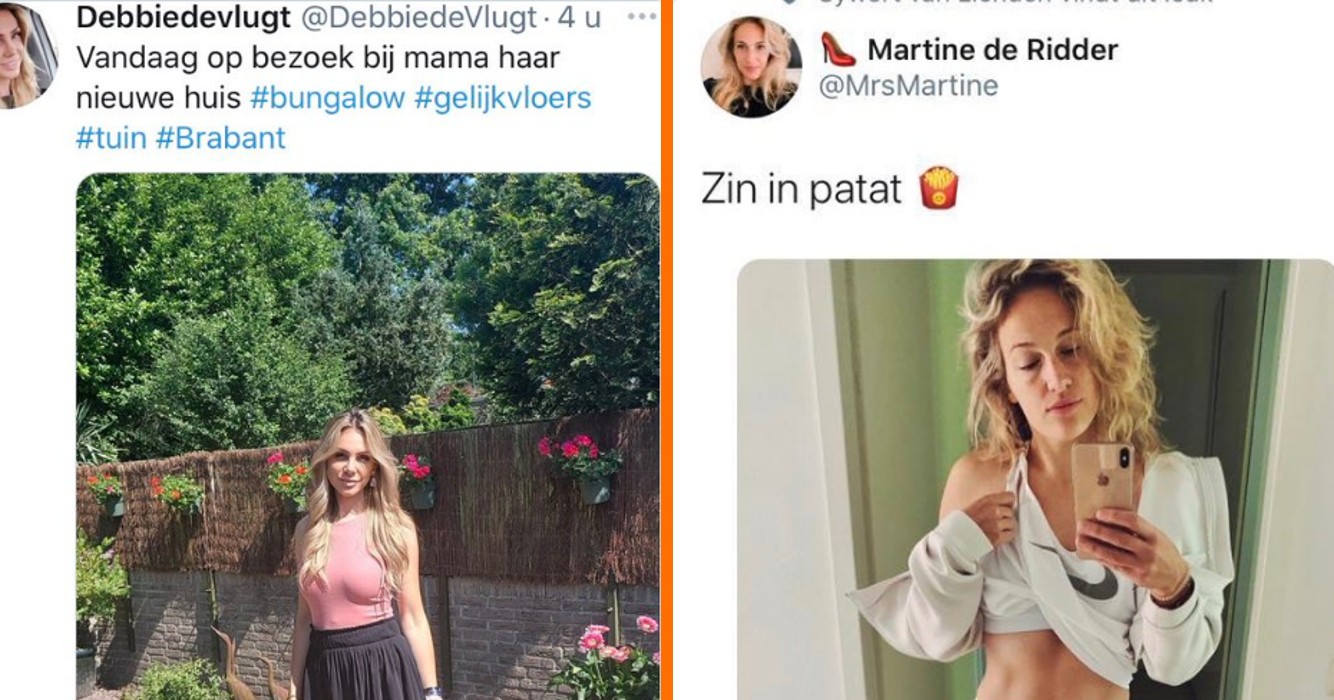Viewport: 1334px width, 700px height.
Task: Open the Martine de Ridder display name
Action: 992,49
